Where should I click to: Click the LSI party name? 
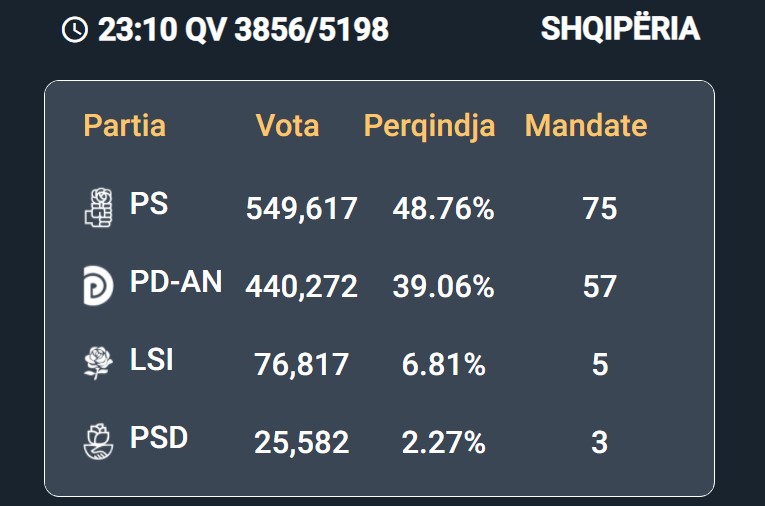(x=152, y=359)
